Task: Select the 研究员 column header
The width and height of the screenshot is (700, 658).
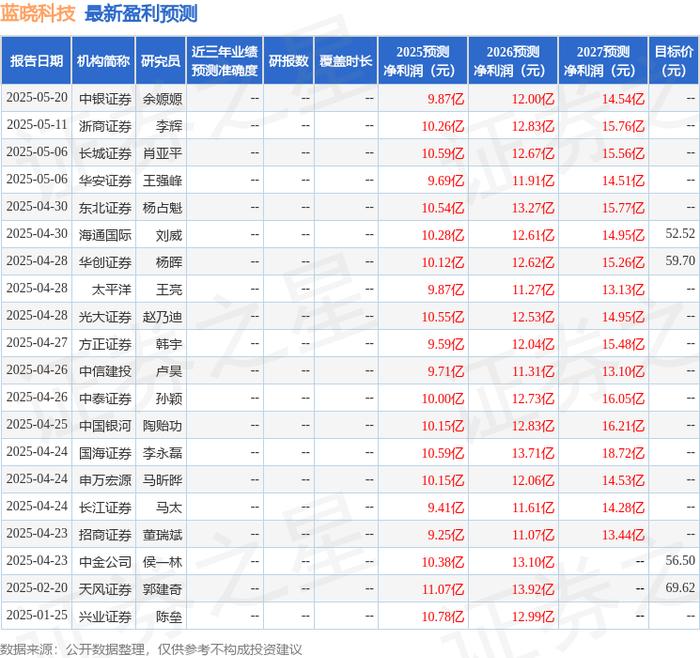Action: [161, 61]
